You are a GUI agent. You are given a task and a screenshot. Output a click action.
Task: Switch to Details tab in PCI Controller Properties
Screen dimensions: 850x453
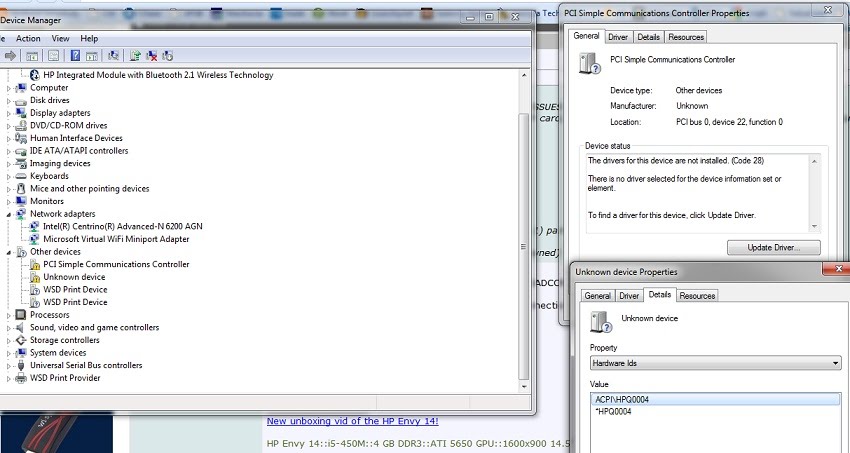[x=648, y=37]
